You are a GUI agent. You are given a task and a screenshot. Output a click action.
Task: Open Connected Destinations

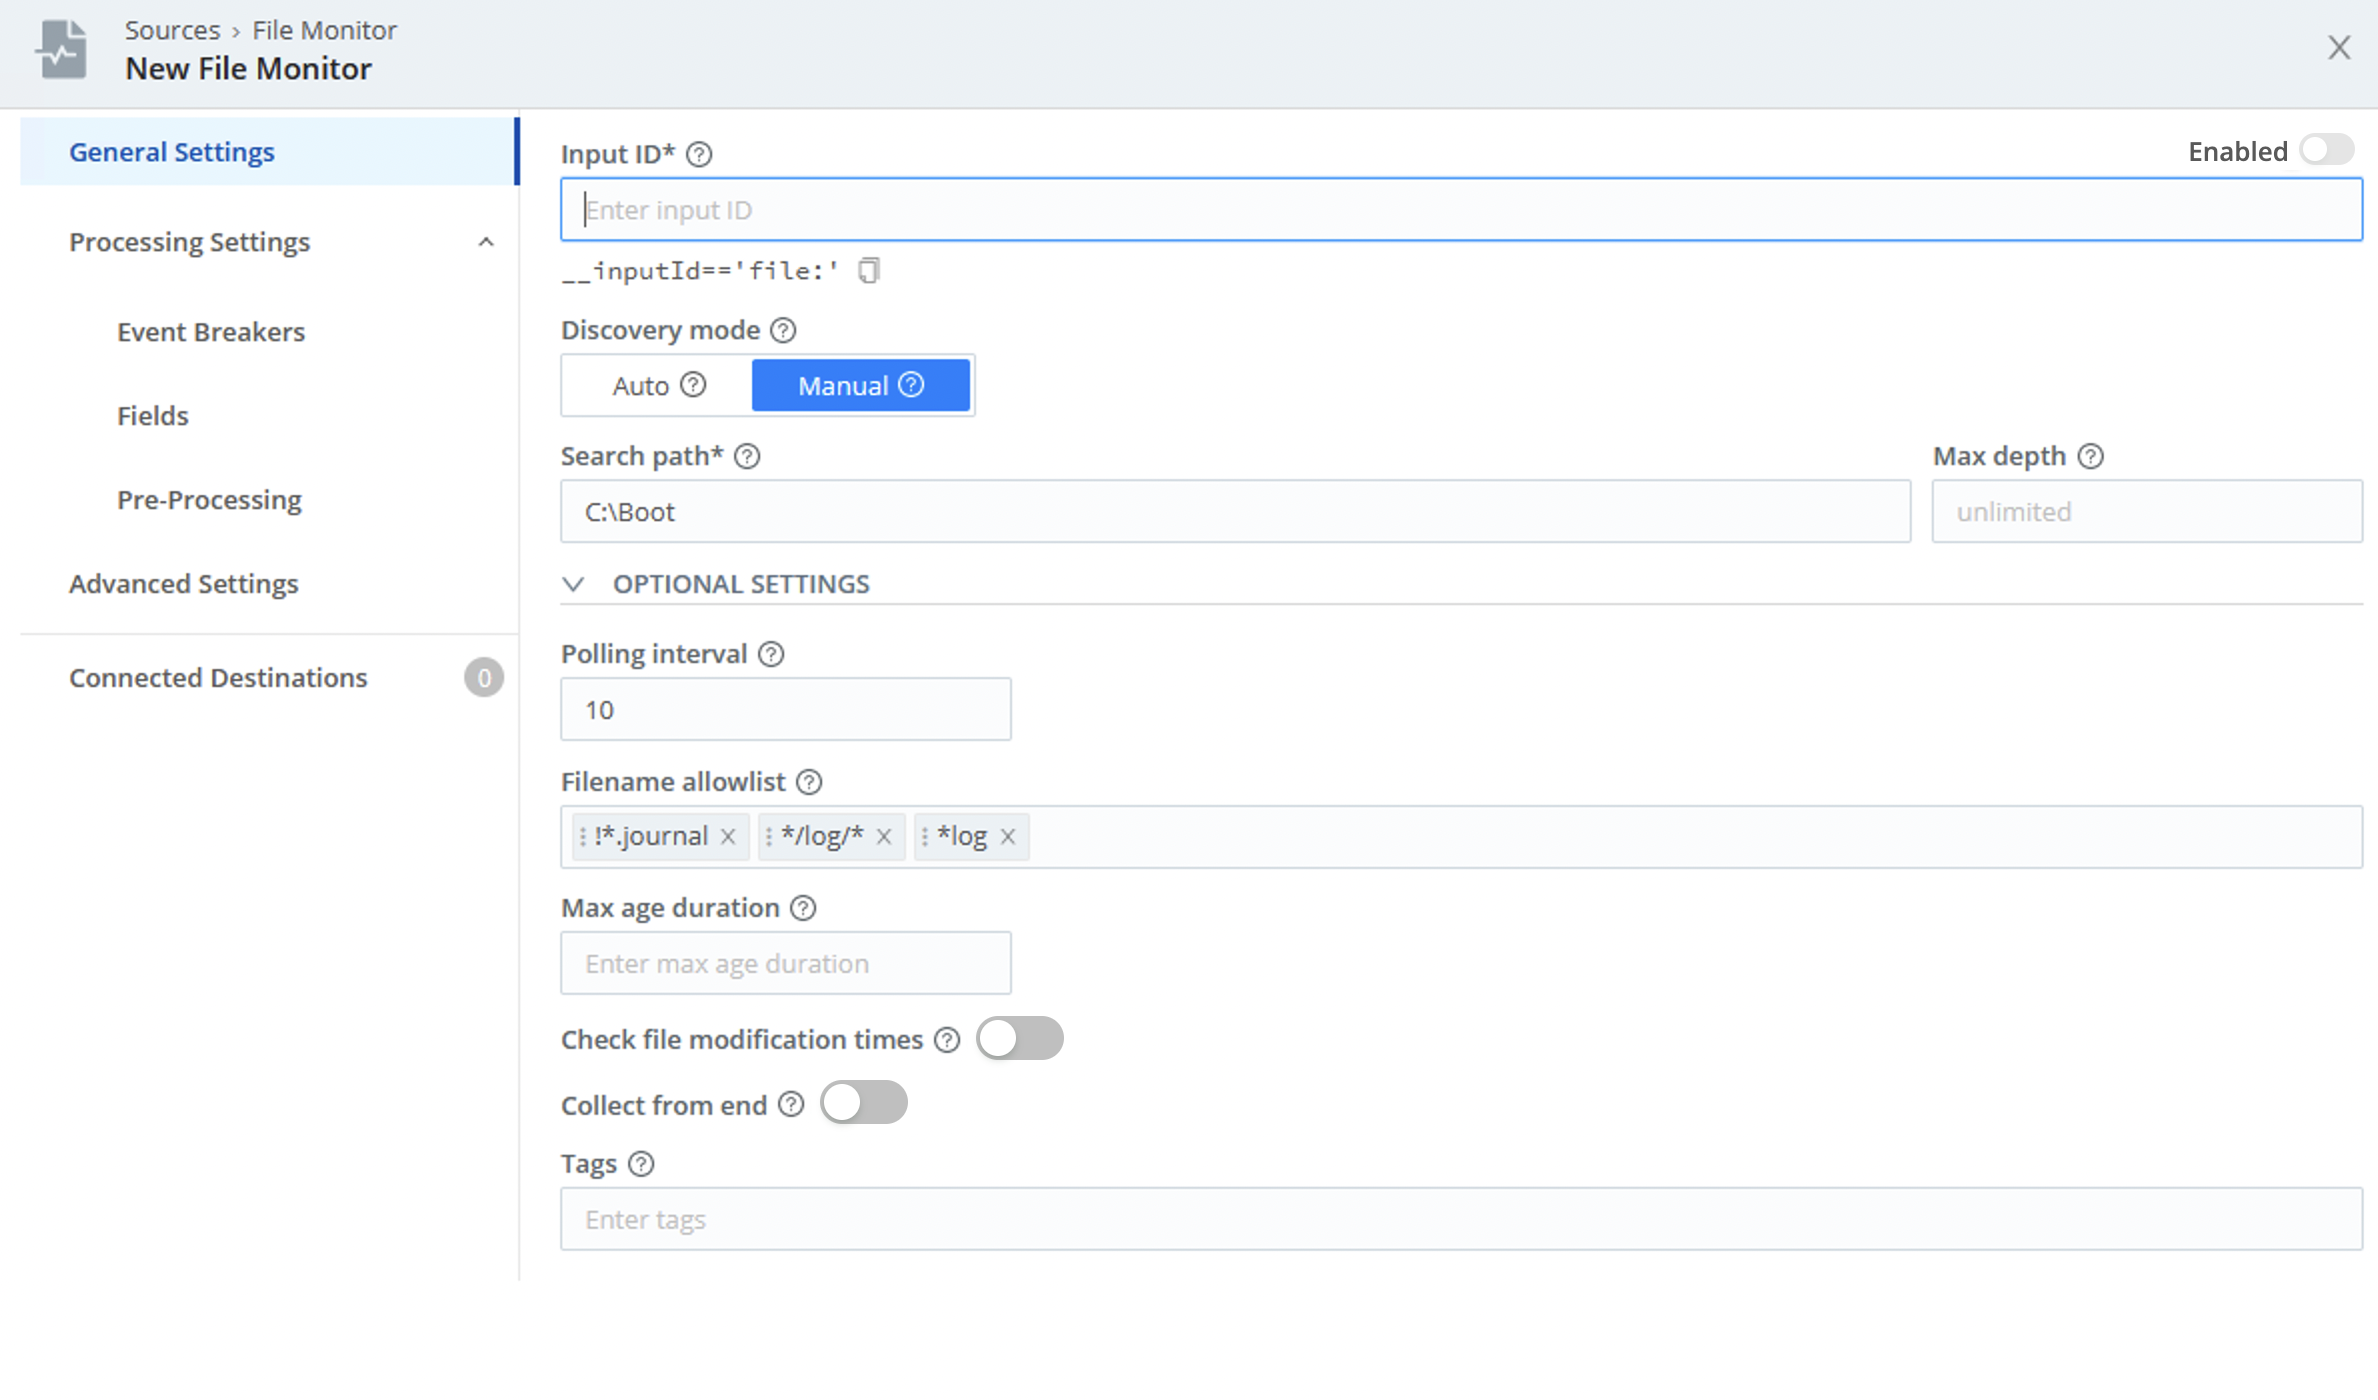218,677
